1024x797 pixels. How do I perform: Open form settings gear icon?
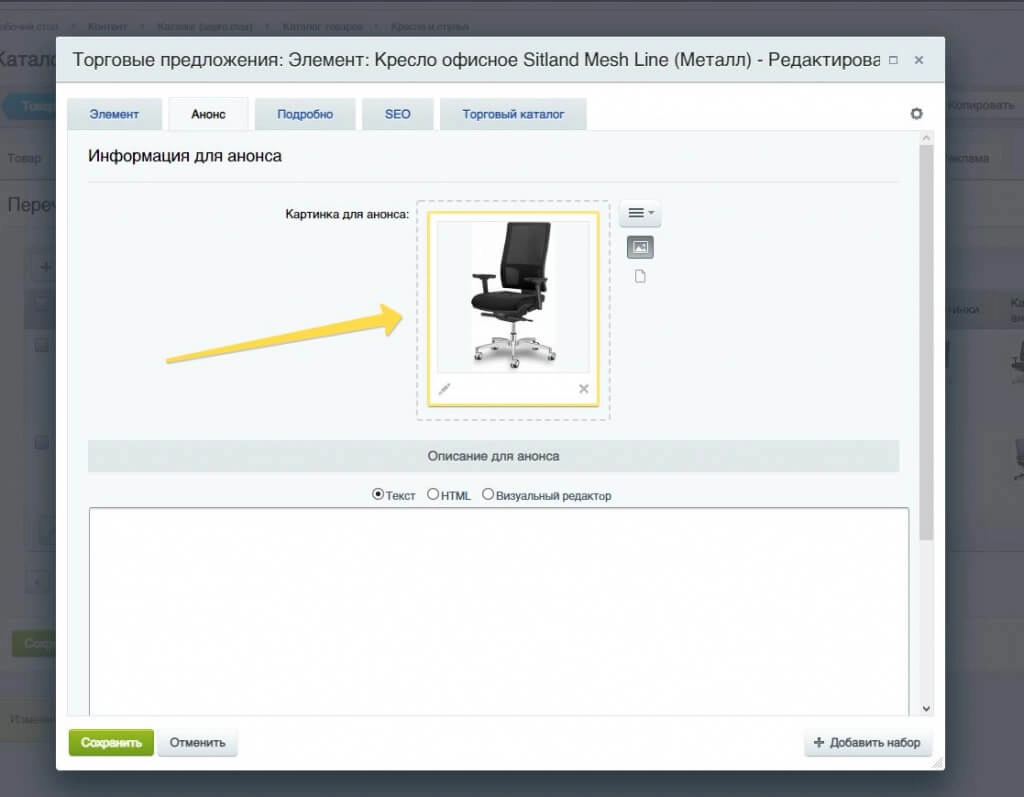tap(917, 114)
